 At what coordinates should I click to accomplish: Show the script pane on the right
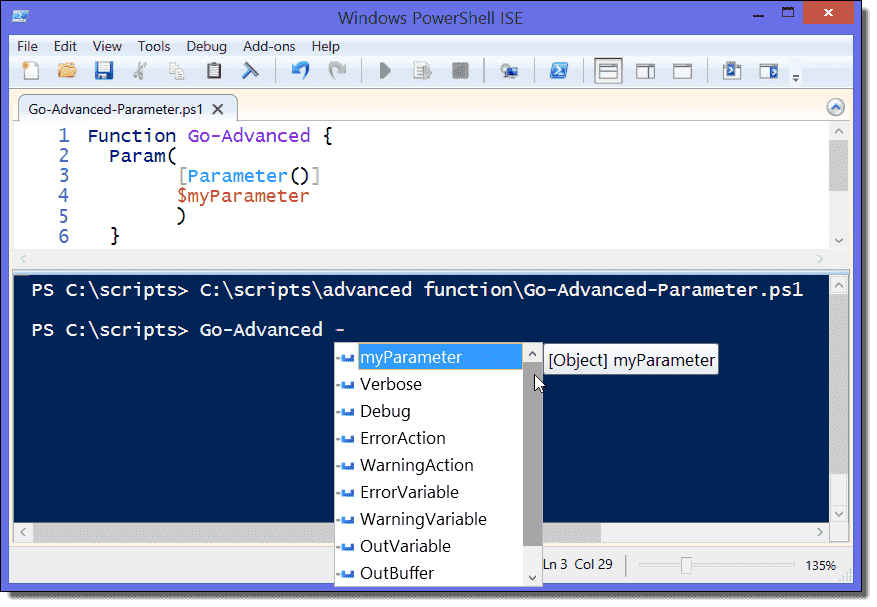tap(645, 70)
